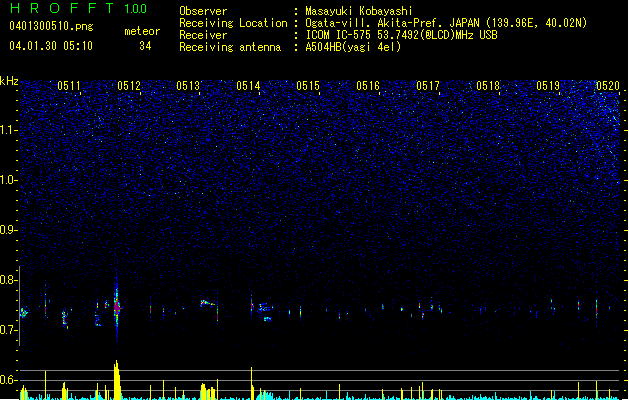Click the 1.1 kHz frequency axis label
Image resolution: width=629 pixels, height=400 pixels.
tap(9, 130)
